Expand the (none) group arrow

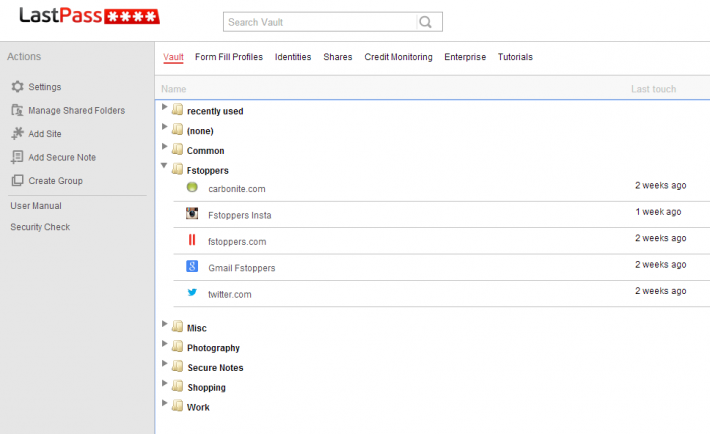165,126
